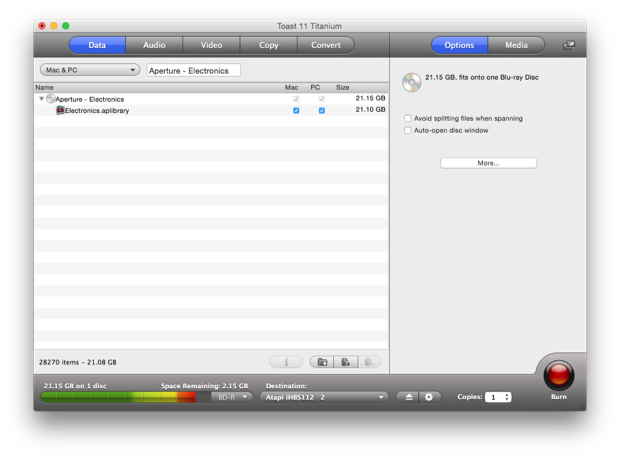The image size is (620, 459).
Task: Toggle Mac checkbox for Aperture - Electronics
Action: coord(296,99)
